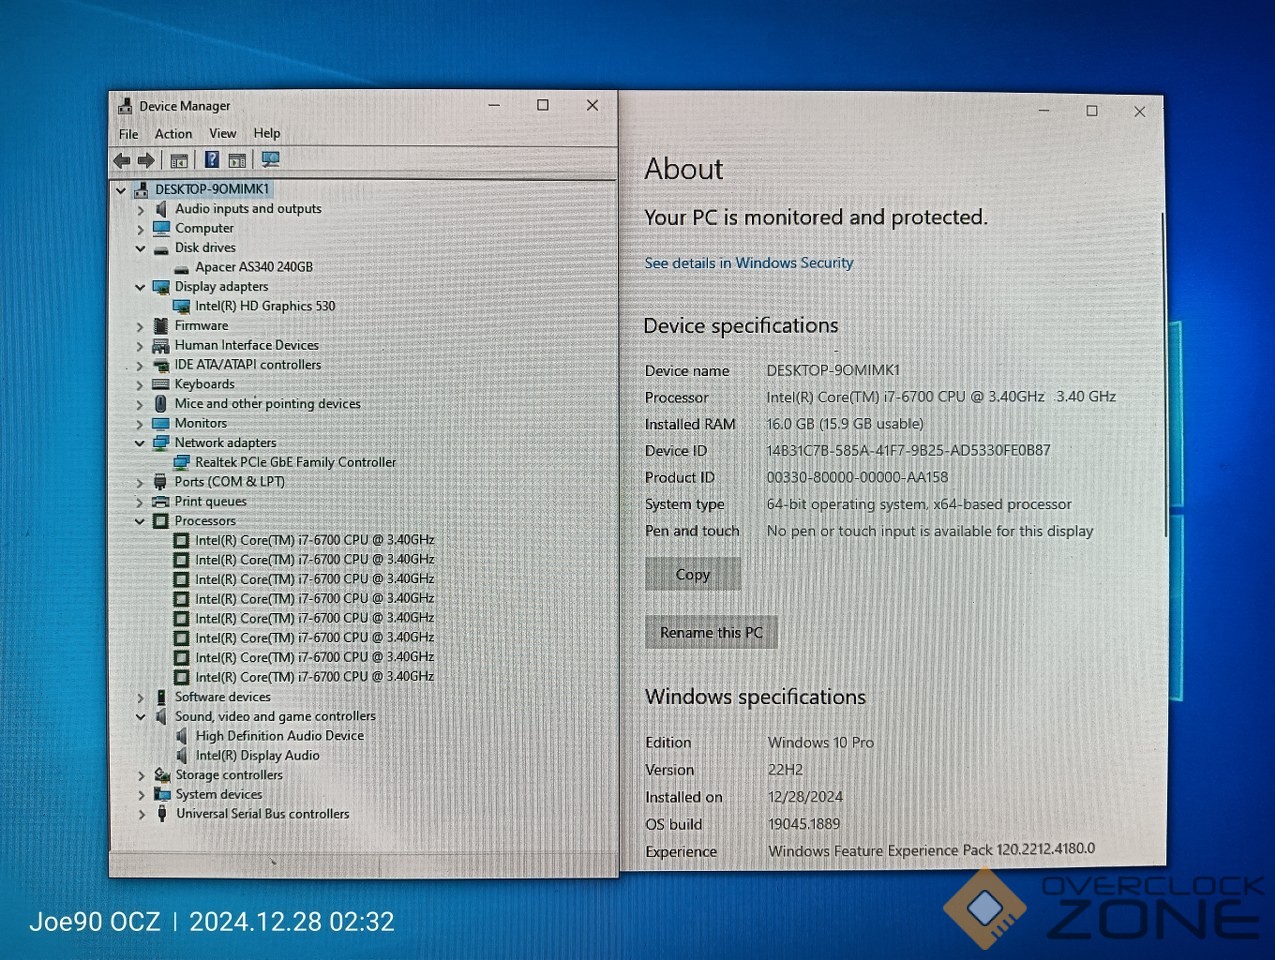Viewport: 1275px width, 960px height.
Task: Collapse the Network adapters node
Action: (x=141, y=443)
